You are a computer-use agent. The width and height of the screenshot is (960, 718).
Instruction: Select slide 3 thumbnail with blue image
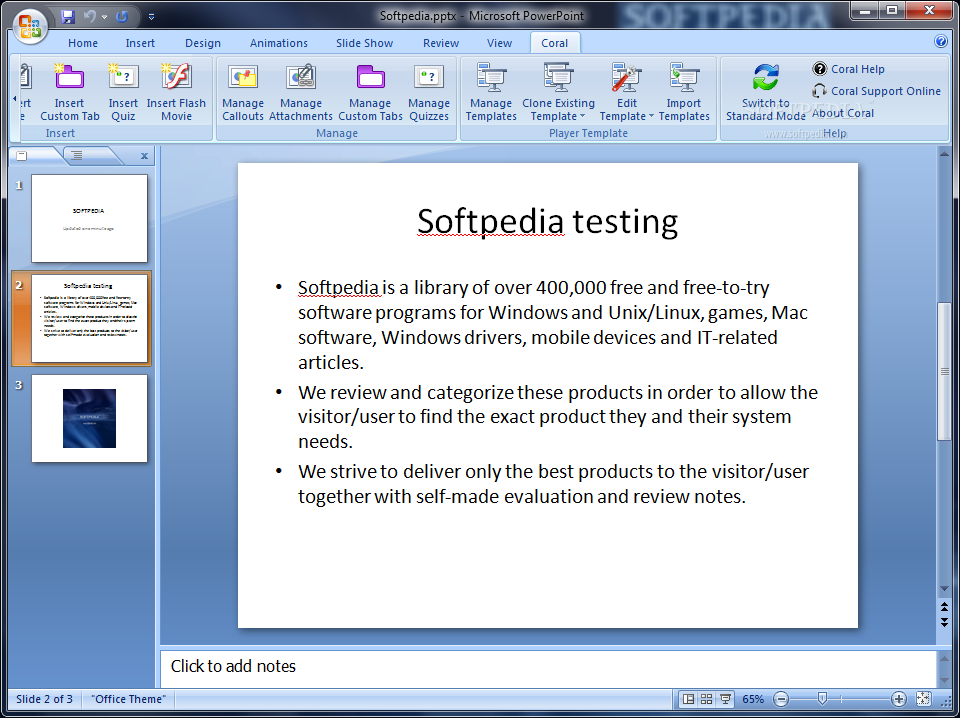click(x=89, y=419)
